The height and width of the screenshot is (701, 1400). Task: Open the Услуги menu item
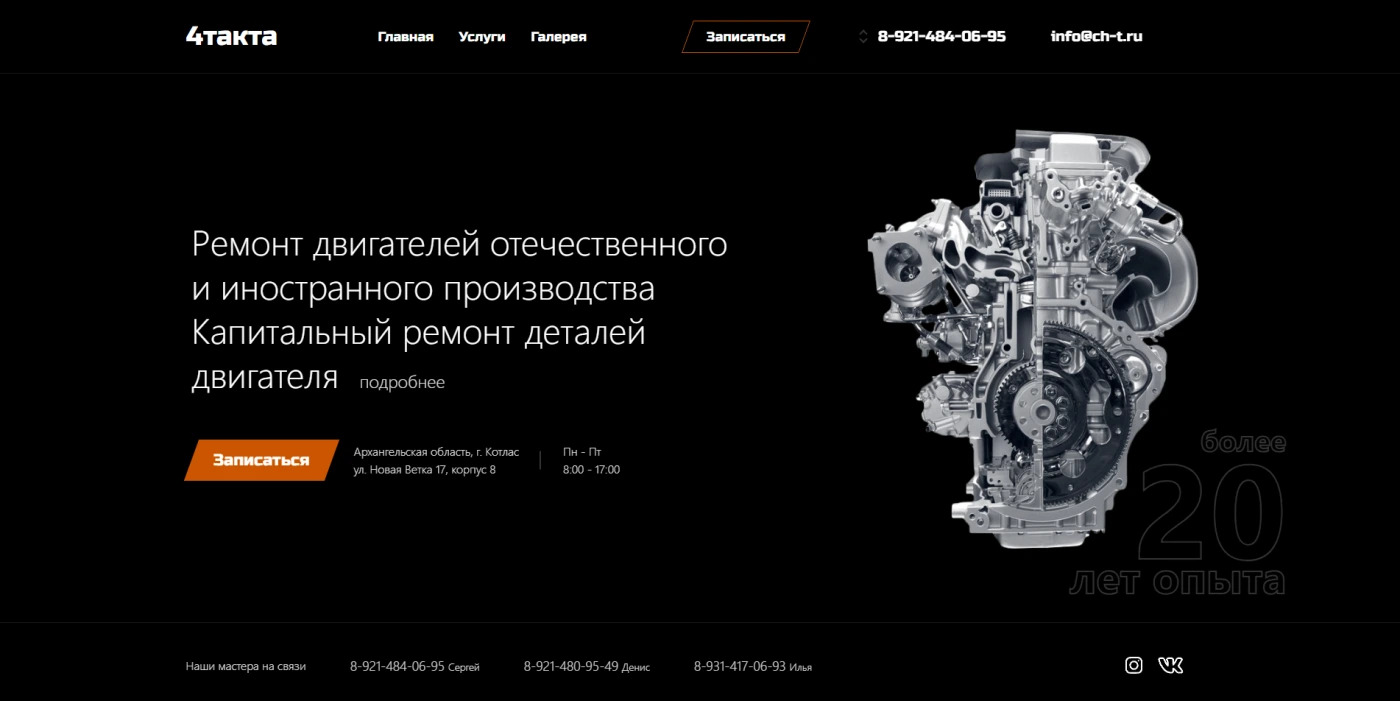(x=482, y=37)
